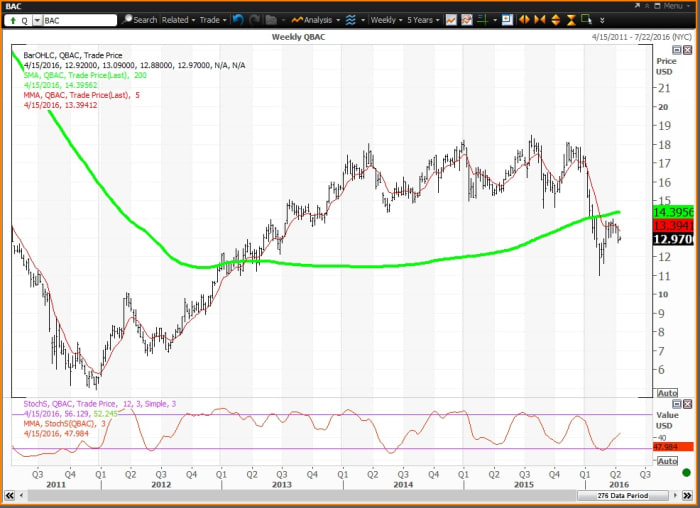
Task: Click the blue undo arrow icon
Action: pyautogui.click(x=240, y=19)
